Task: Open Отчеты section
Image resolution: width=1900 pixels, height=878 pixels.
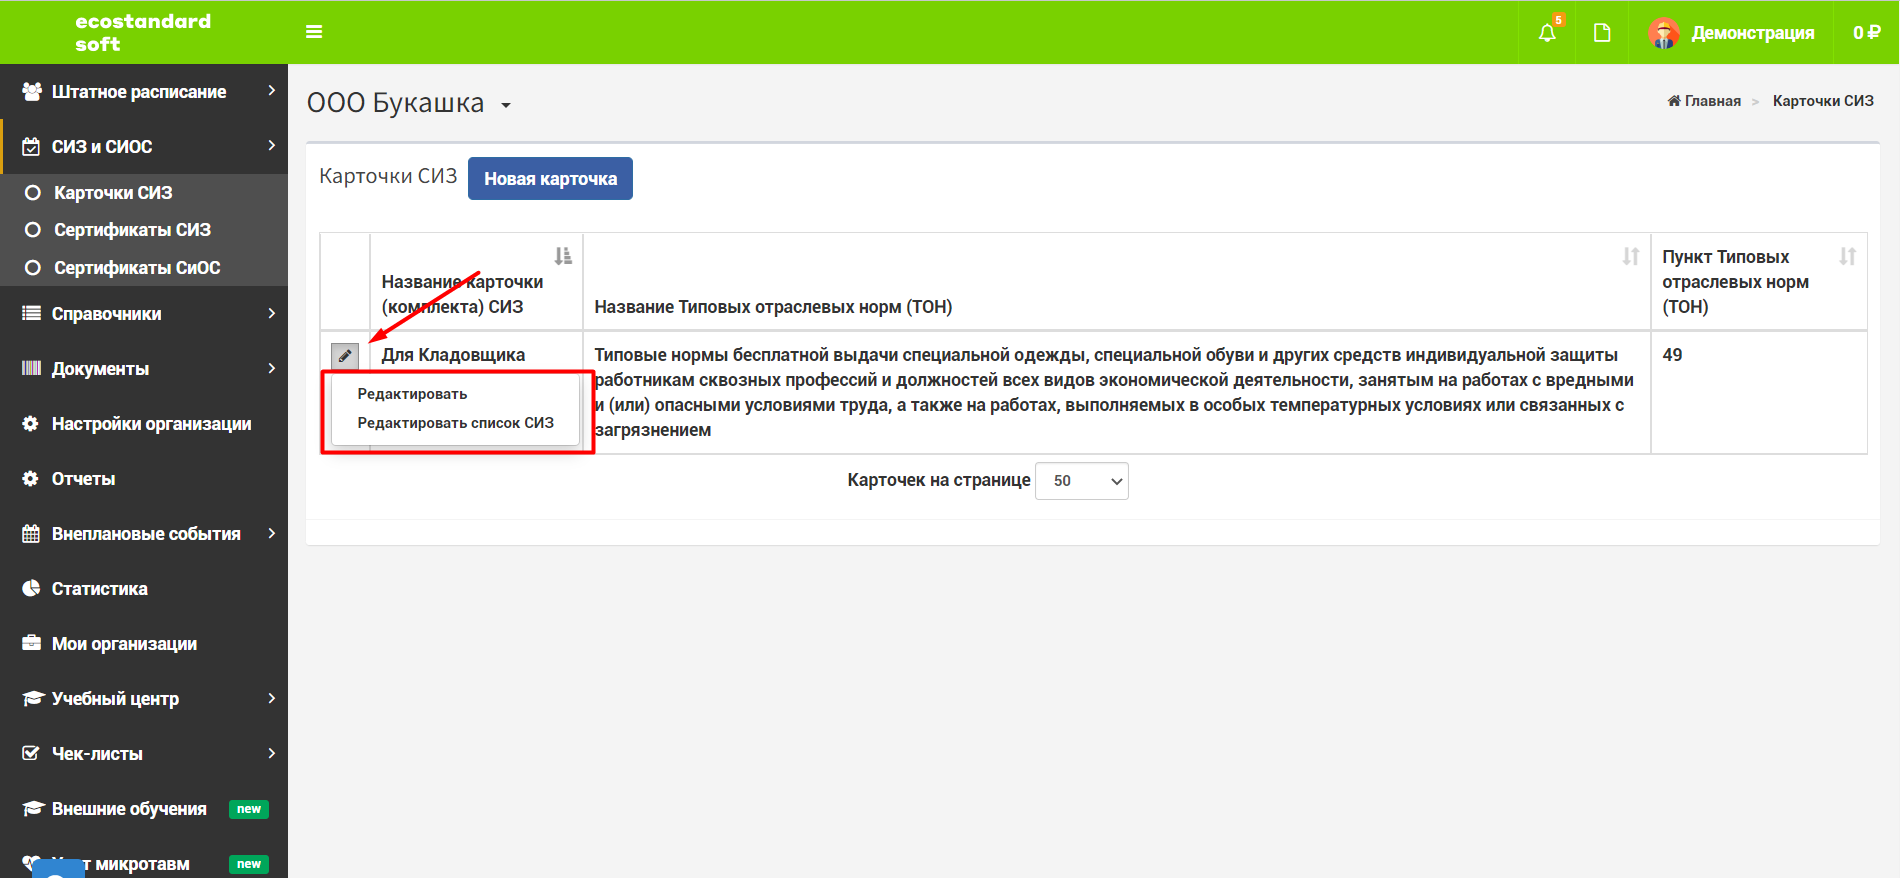Action: (144, 478)
